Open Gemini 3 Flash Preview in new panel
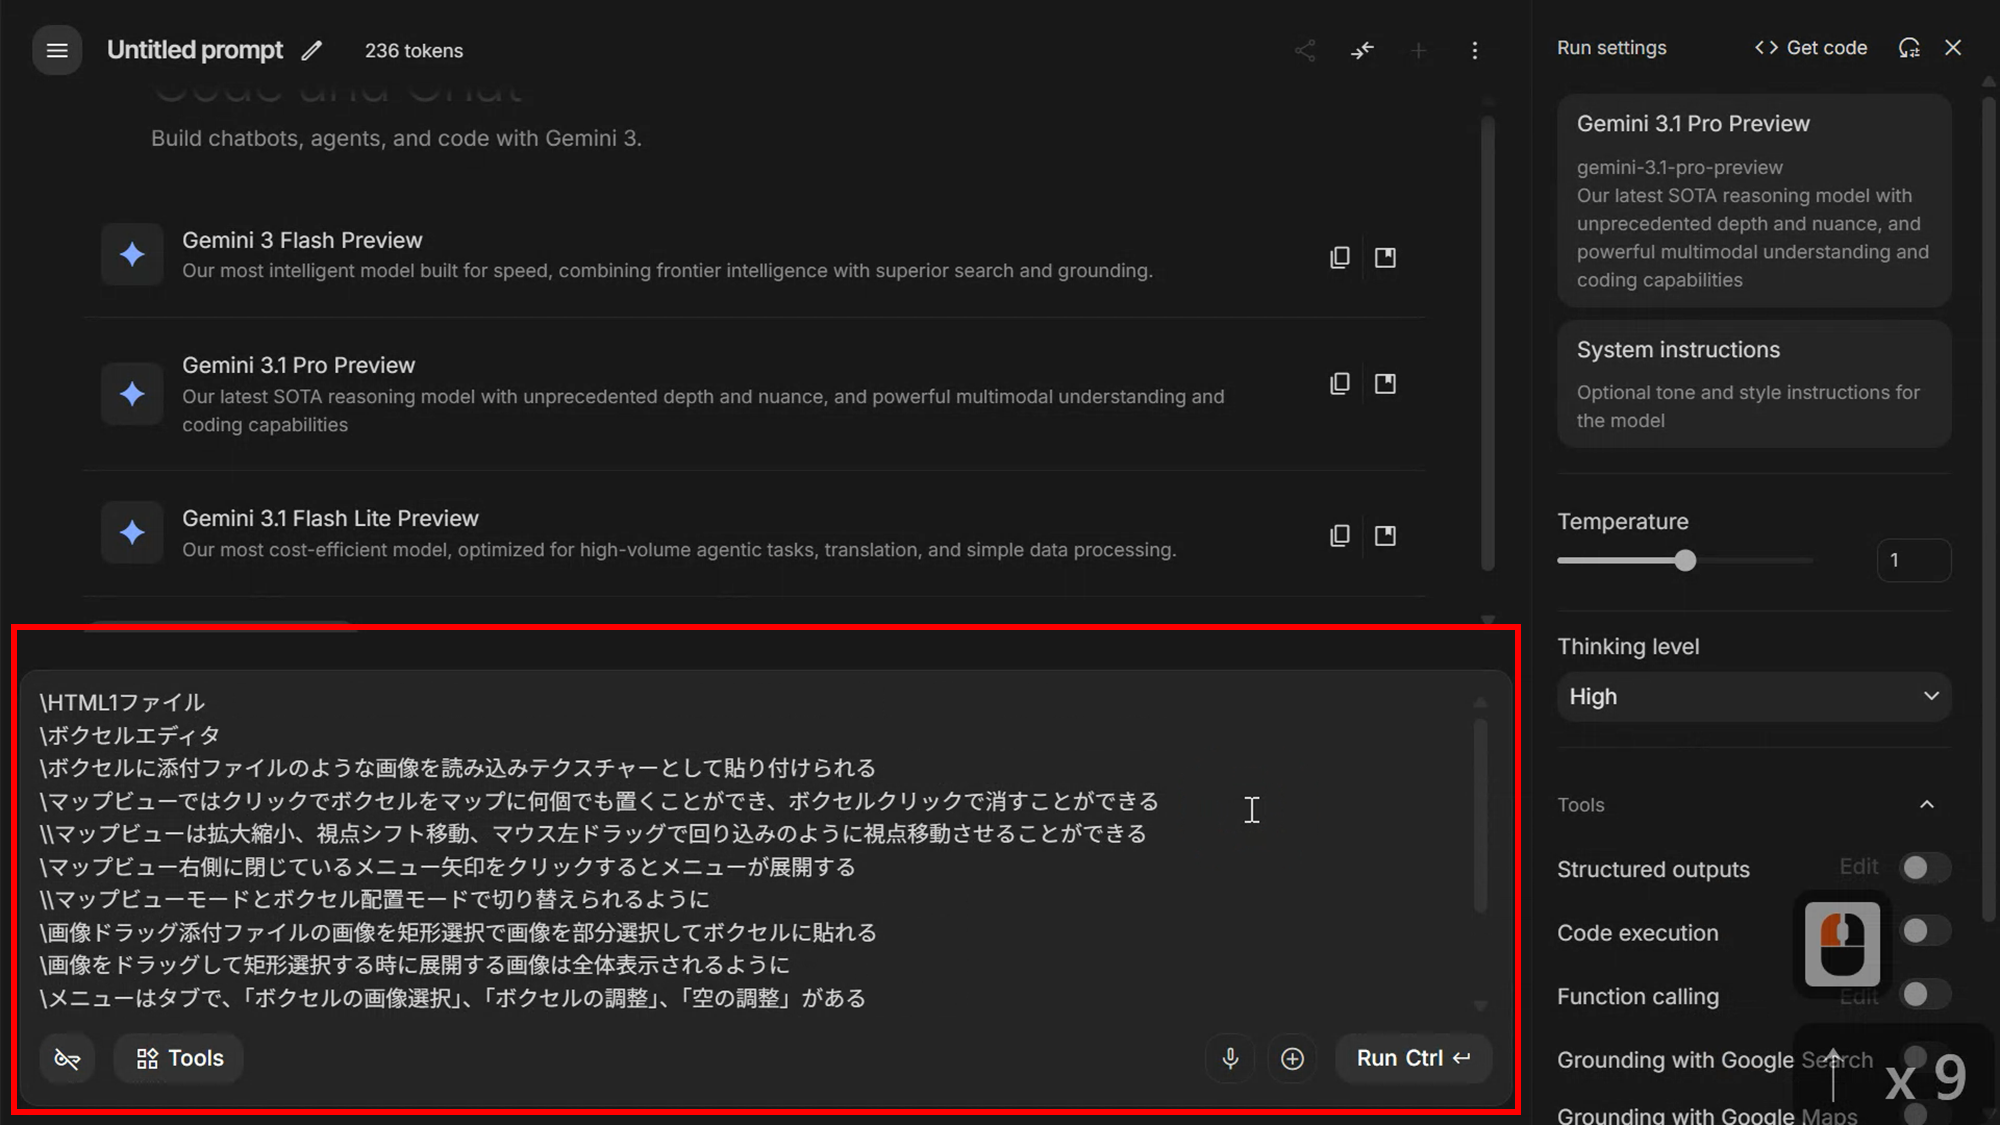 [1385, 257]
